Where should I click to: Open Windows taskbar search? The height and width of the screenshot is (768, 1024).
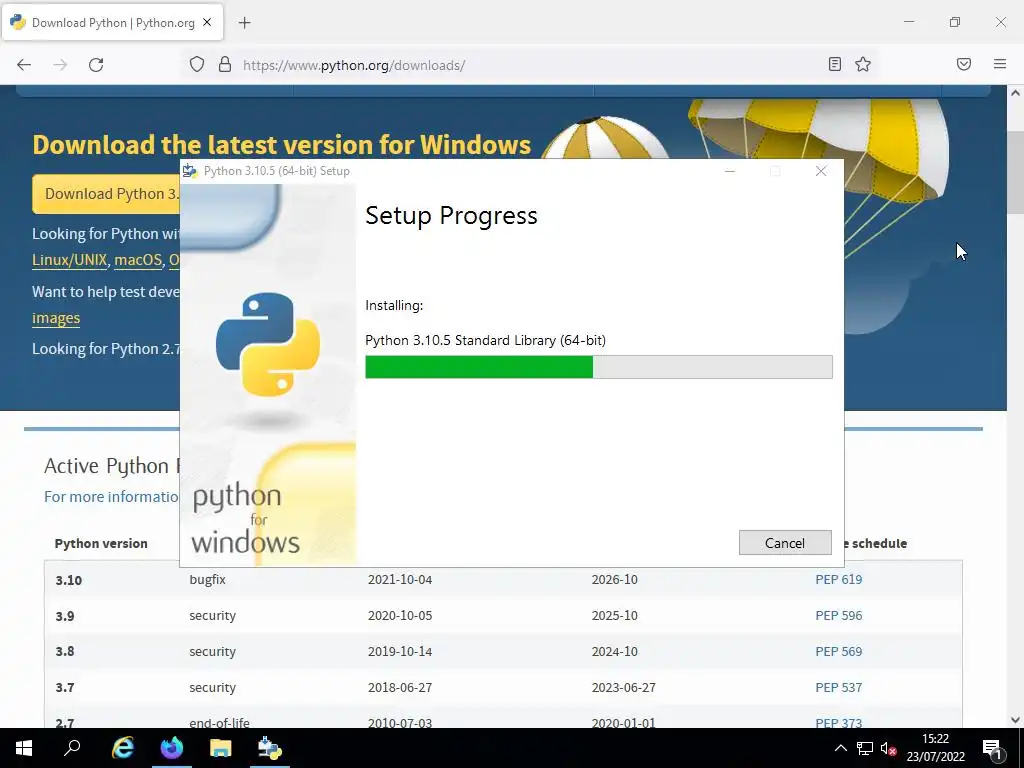pos(72,748)
